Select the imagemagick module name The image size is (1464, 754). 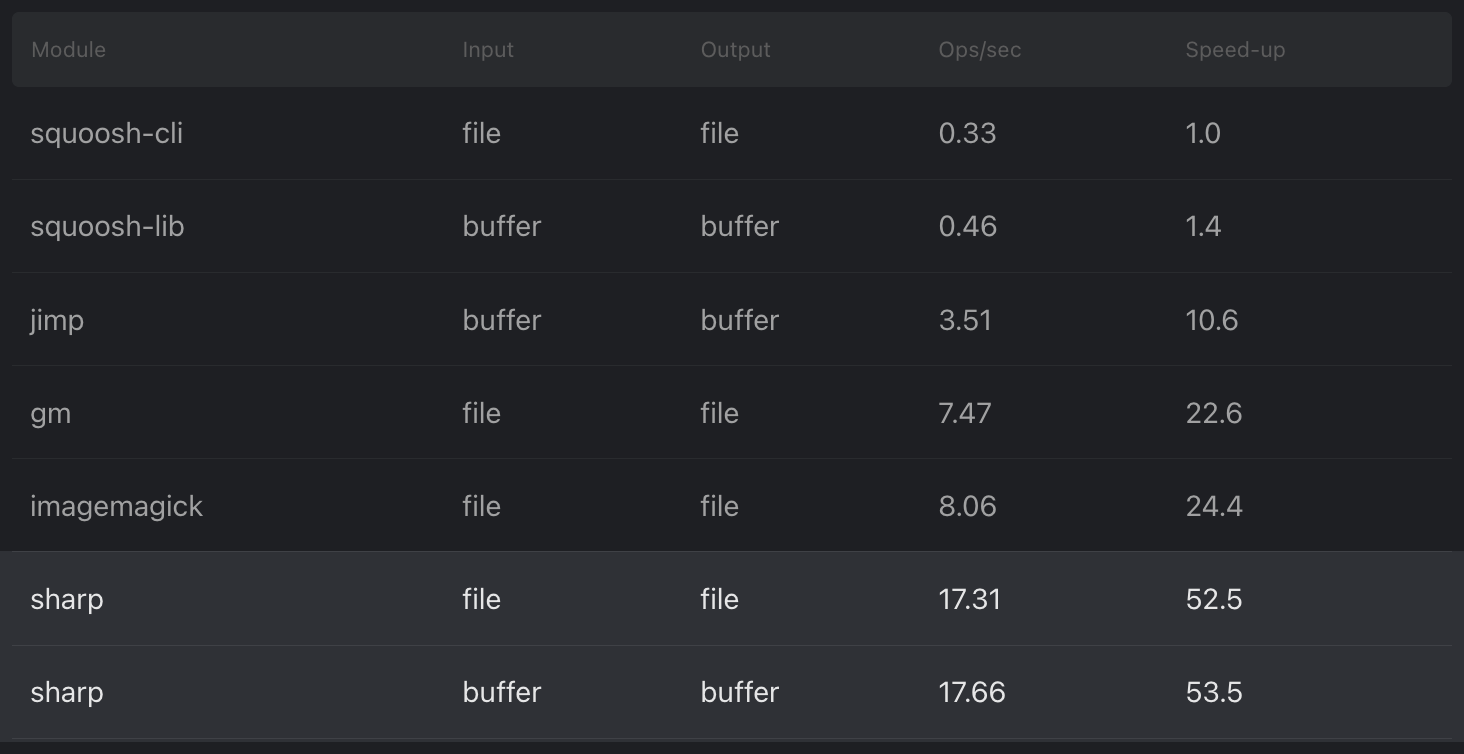(116, 507)
